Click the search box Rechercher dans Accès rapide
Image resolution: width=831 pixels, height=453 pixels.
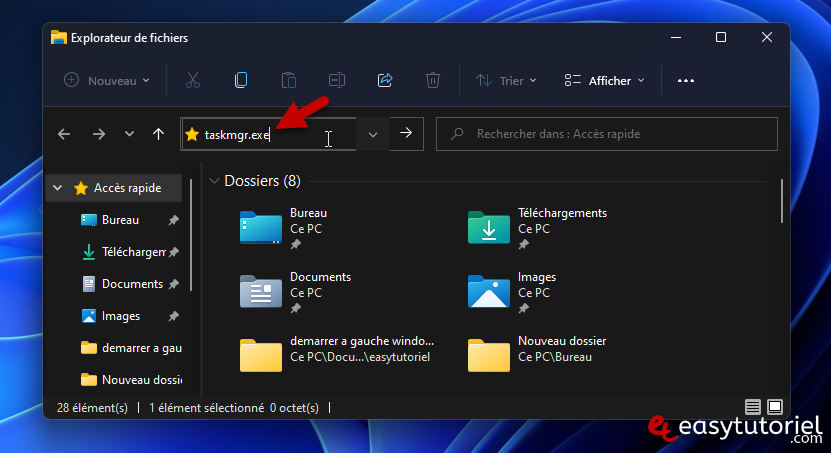click(x=606, y=134)
